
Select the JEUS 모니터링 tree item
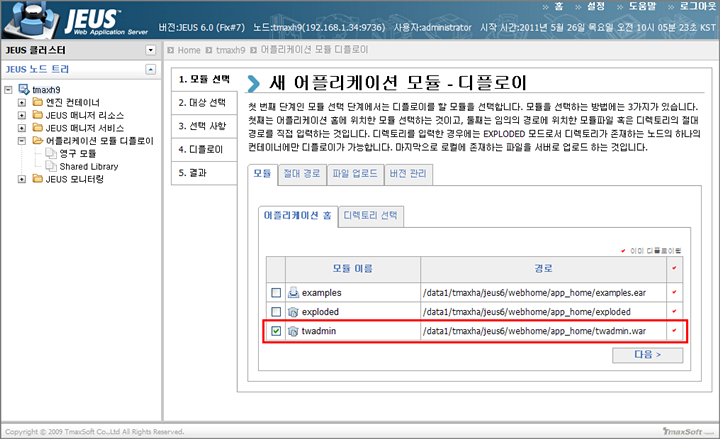coord(74,179)
